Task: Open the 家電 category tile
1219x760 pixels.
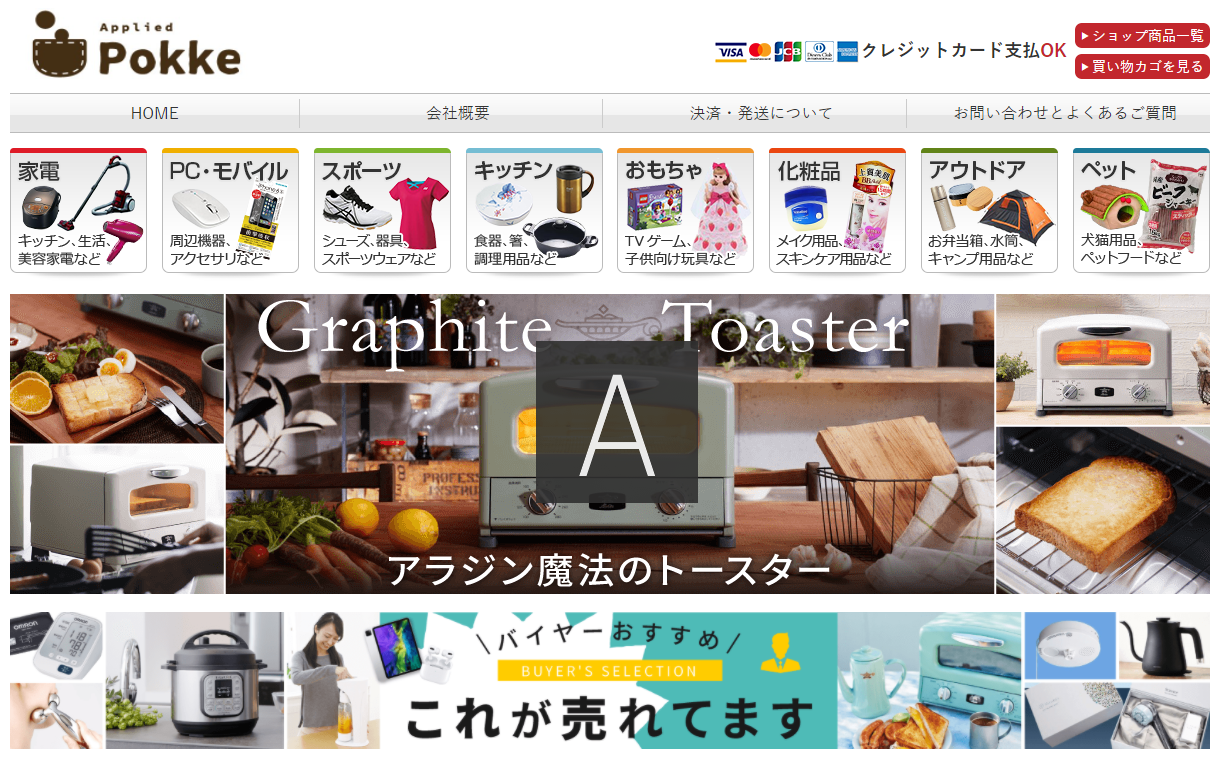Action: [x=79, y=210]
